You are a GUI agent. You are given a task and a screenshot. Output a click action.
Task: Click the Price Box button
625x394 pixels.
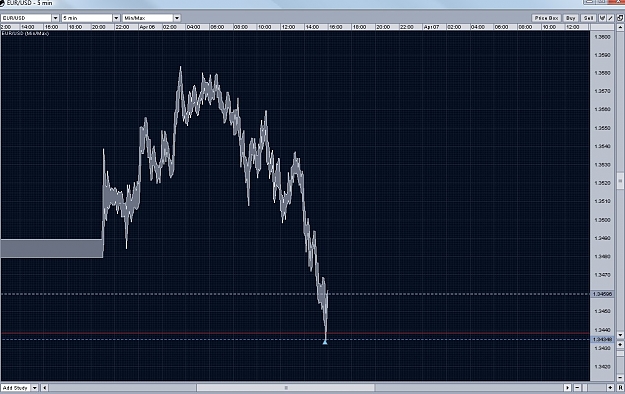(x=546, y=18)
